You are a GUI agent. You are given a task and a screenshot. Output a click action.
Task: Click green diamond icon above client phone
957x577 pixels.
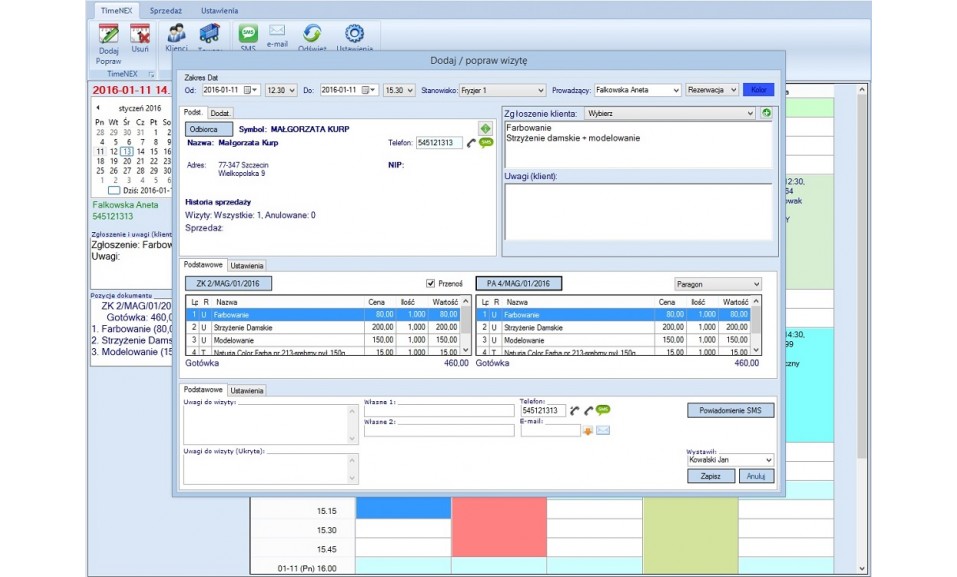[x=485, y=128]
